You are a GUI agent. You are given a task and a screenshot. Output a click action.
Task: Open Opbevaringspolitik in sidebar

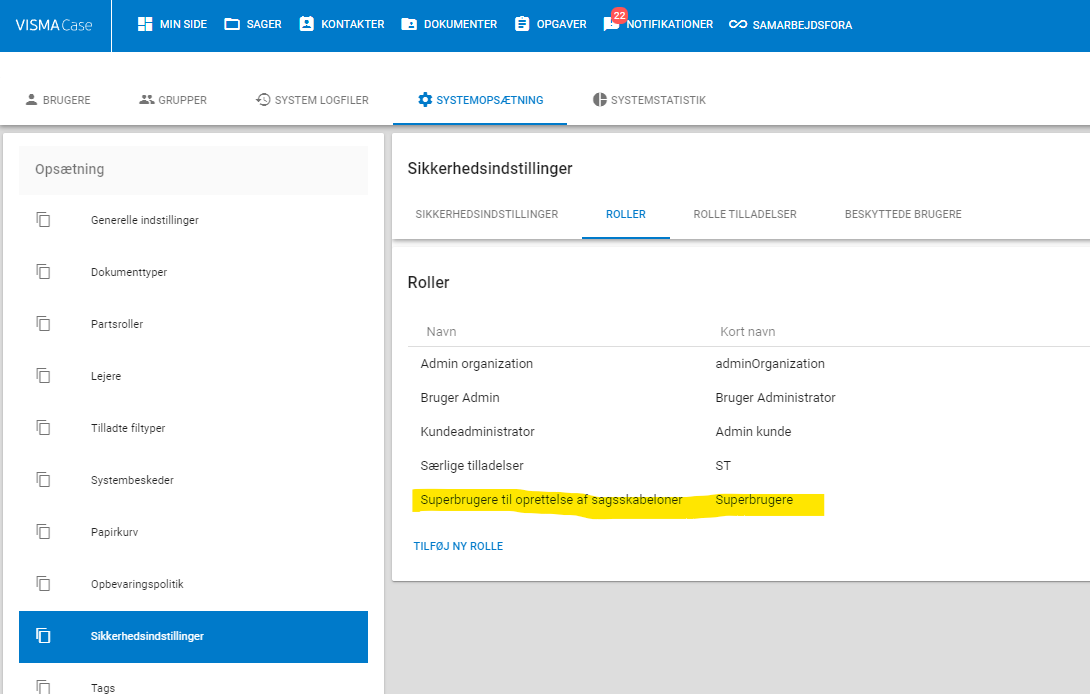[x=193, y=583]
